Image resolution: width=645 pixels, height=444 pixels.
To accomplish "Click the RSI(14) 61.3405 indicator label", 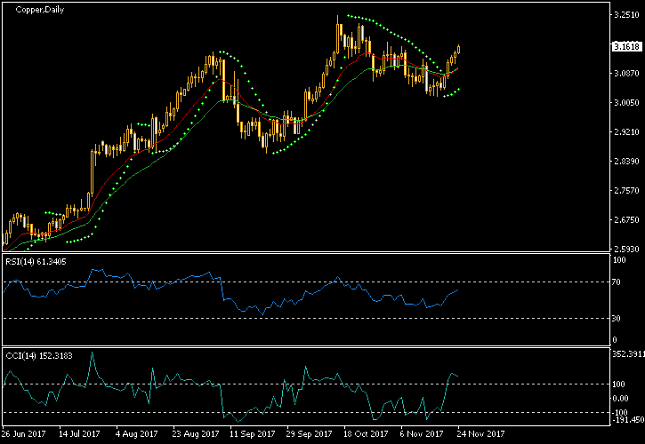I will click(x=36, y=262).
